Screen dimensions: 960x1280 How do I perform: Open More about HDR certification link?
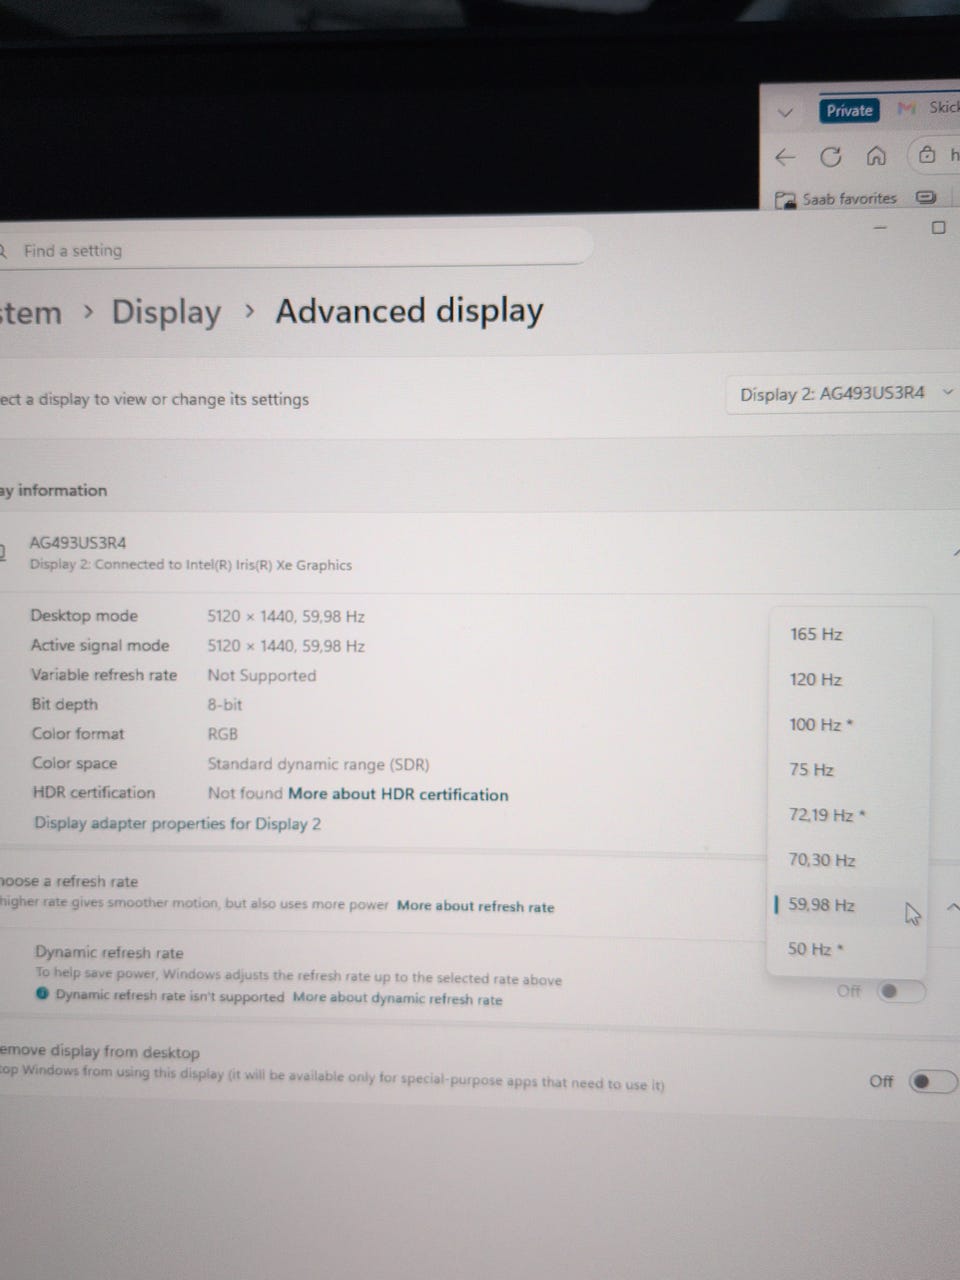click(398, 795)
